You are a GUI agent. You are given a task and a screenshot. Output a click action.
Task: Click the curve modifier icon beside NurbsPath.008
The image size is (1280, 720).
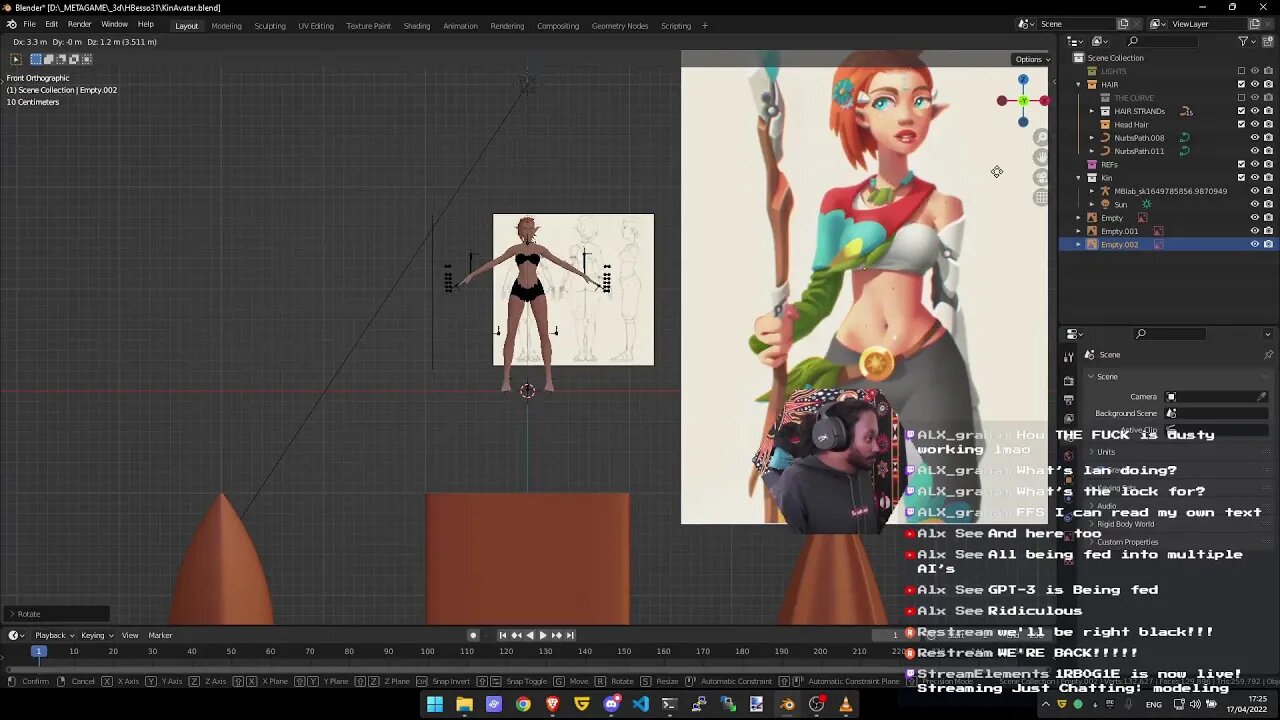click(1184, 138)
